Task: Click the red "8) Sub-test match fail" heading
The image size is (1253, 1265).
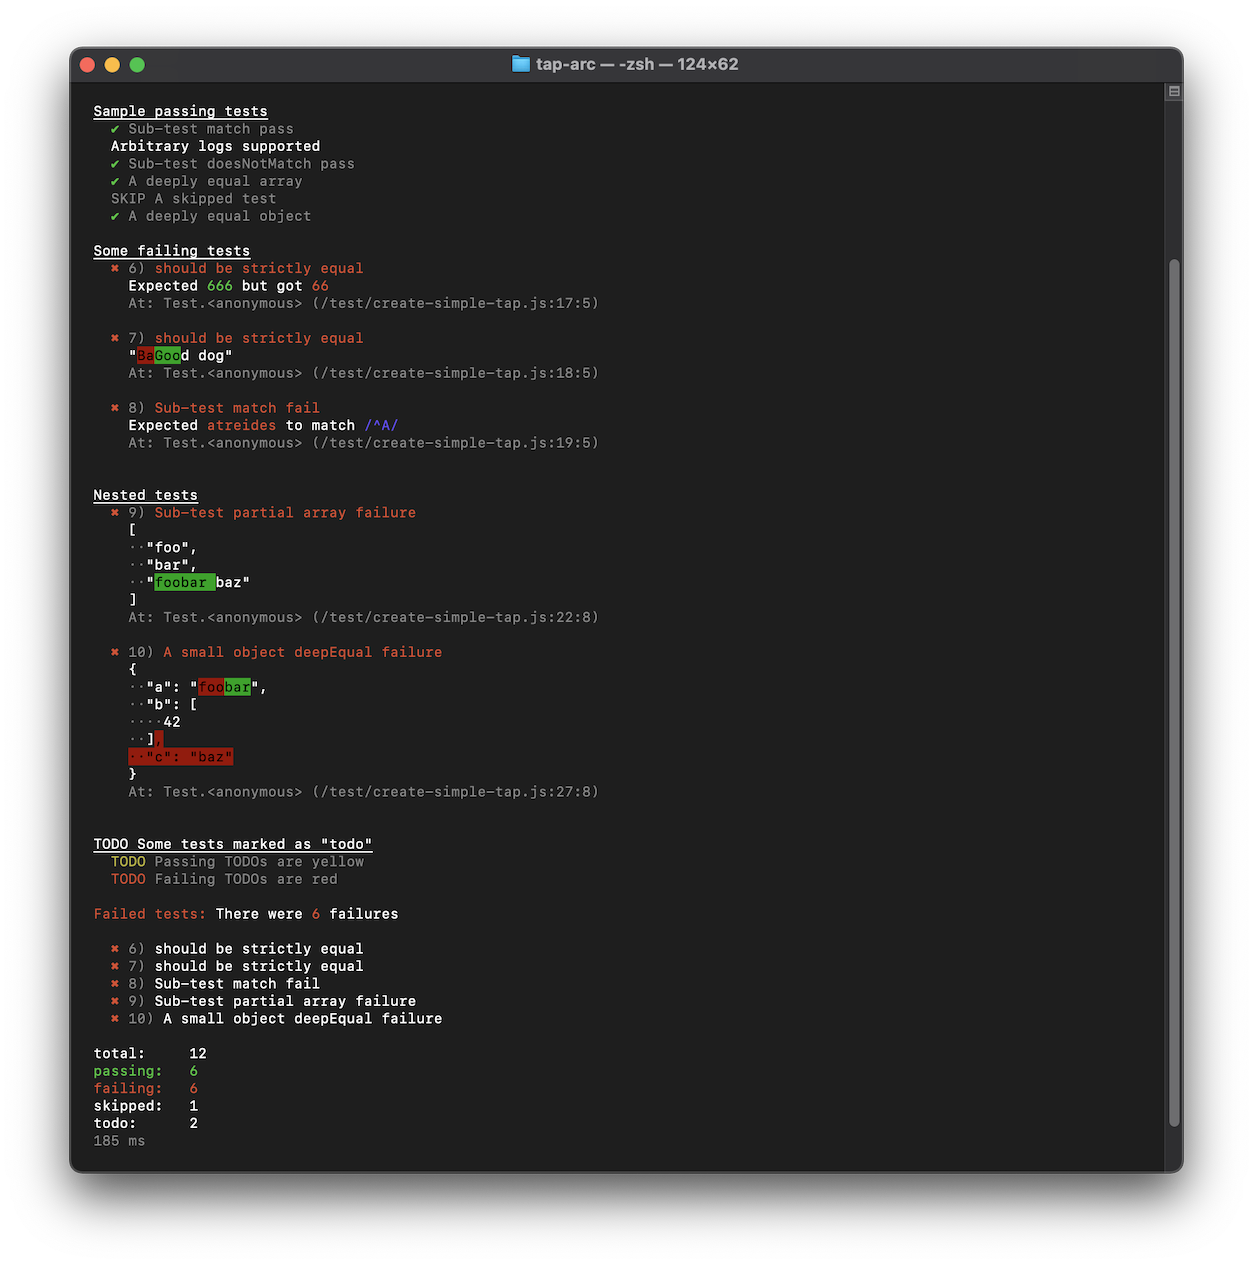Action: click(x=215, y=408)
